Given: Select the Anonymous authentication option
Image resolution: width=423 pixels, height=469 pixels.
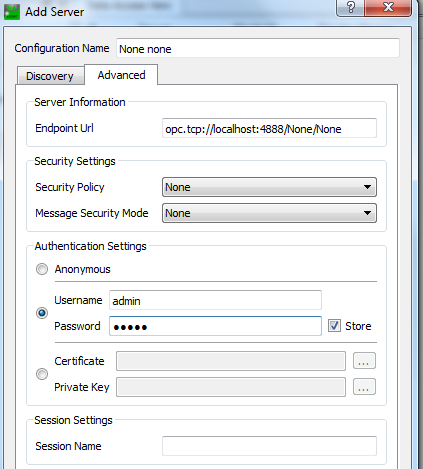Looking at the screenshot, I should 42,269.
